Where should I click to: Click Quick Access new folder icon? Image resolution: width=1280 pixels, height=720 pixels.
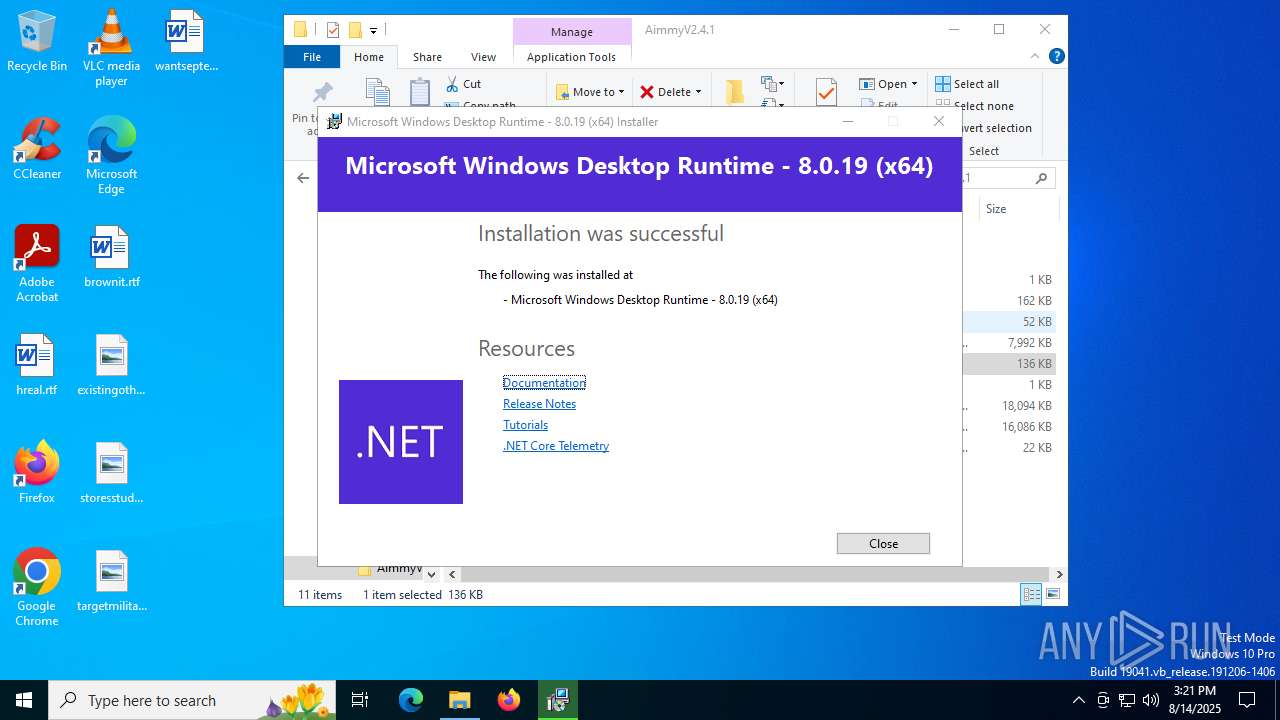tap(354, 30)
